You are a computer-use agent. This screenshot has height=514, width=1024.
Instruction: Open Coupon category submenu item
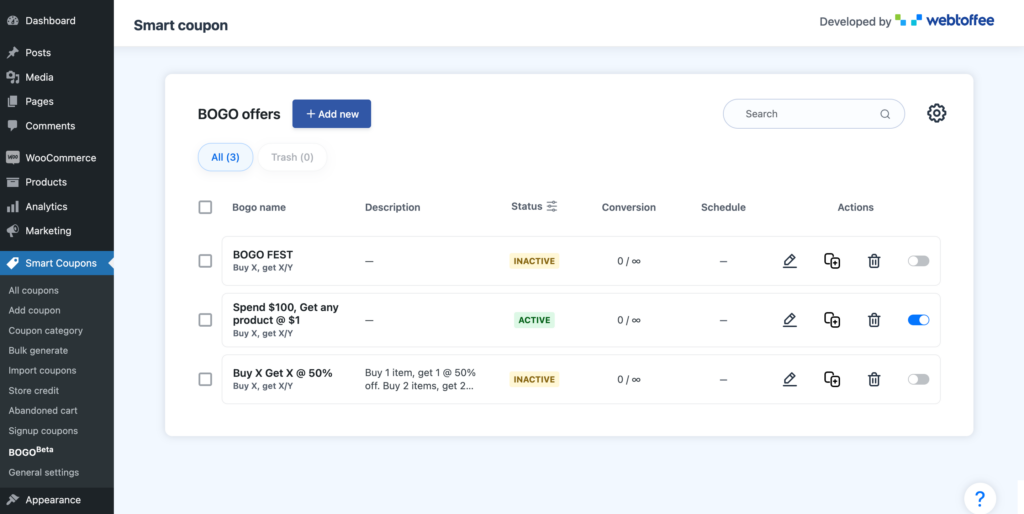click(x=46, y=330)
